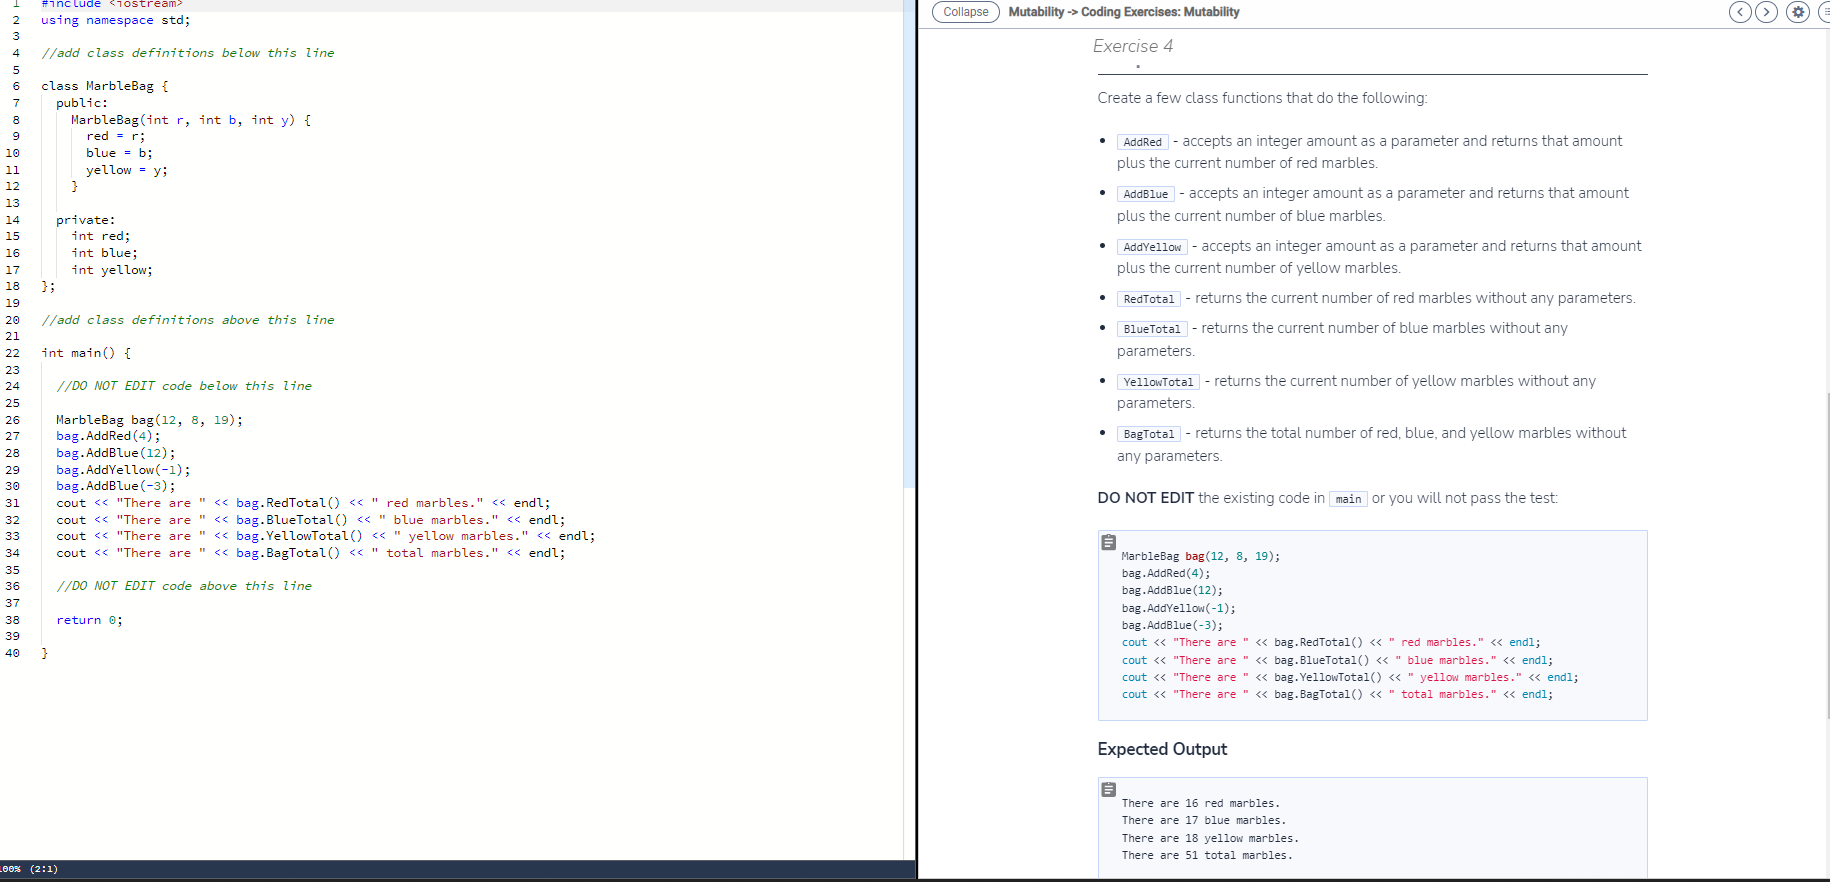Click the Expected Output heading

[1161, 749]
